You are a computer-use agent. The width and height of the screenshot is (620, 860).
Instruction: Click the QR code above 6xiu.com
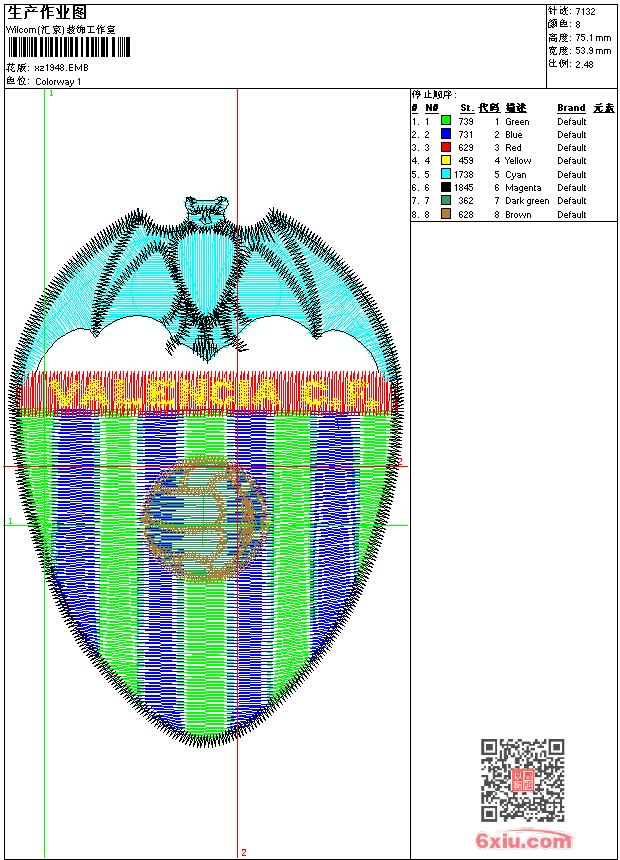[523, 780]
